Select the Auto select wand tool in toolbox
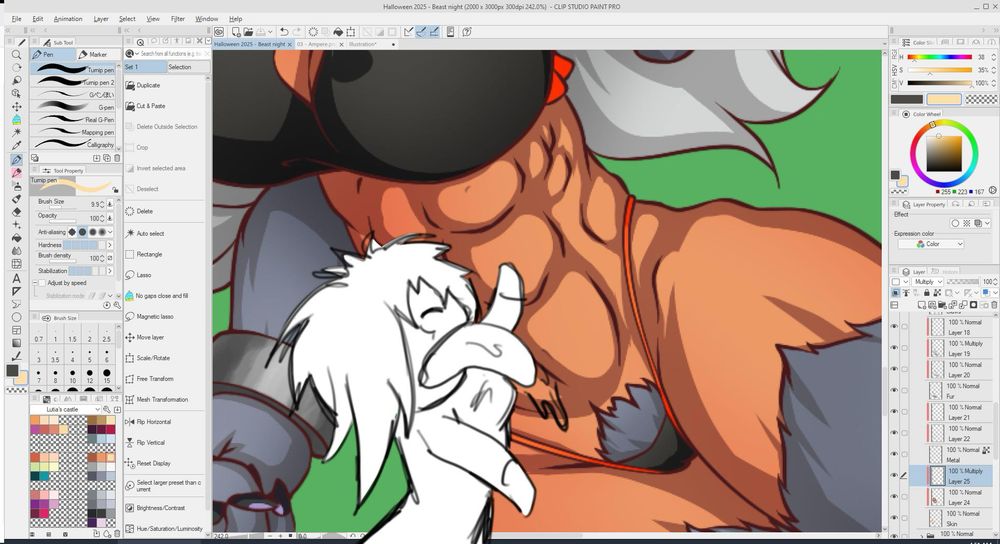Image resolution: width=1000 pixels, height=544 pixels. pos(17,132)
